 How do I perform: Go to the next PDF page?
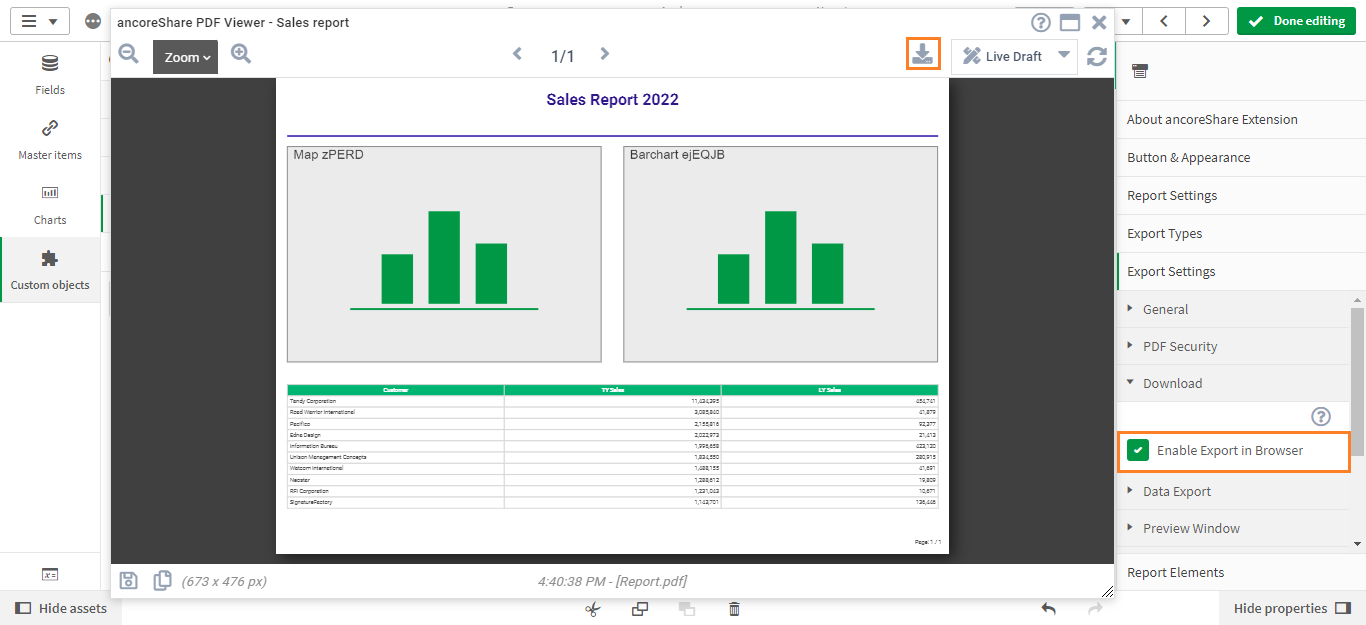coord(605,54)
